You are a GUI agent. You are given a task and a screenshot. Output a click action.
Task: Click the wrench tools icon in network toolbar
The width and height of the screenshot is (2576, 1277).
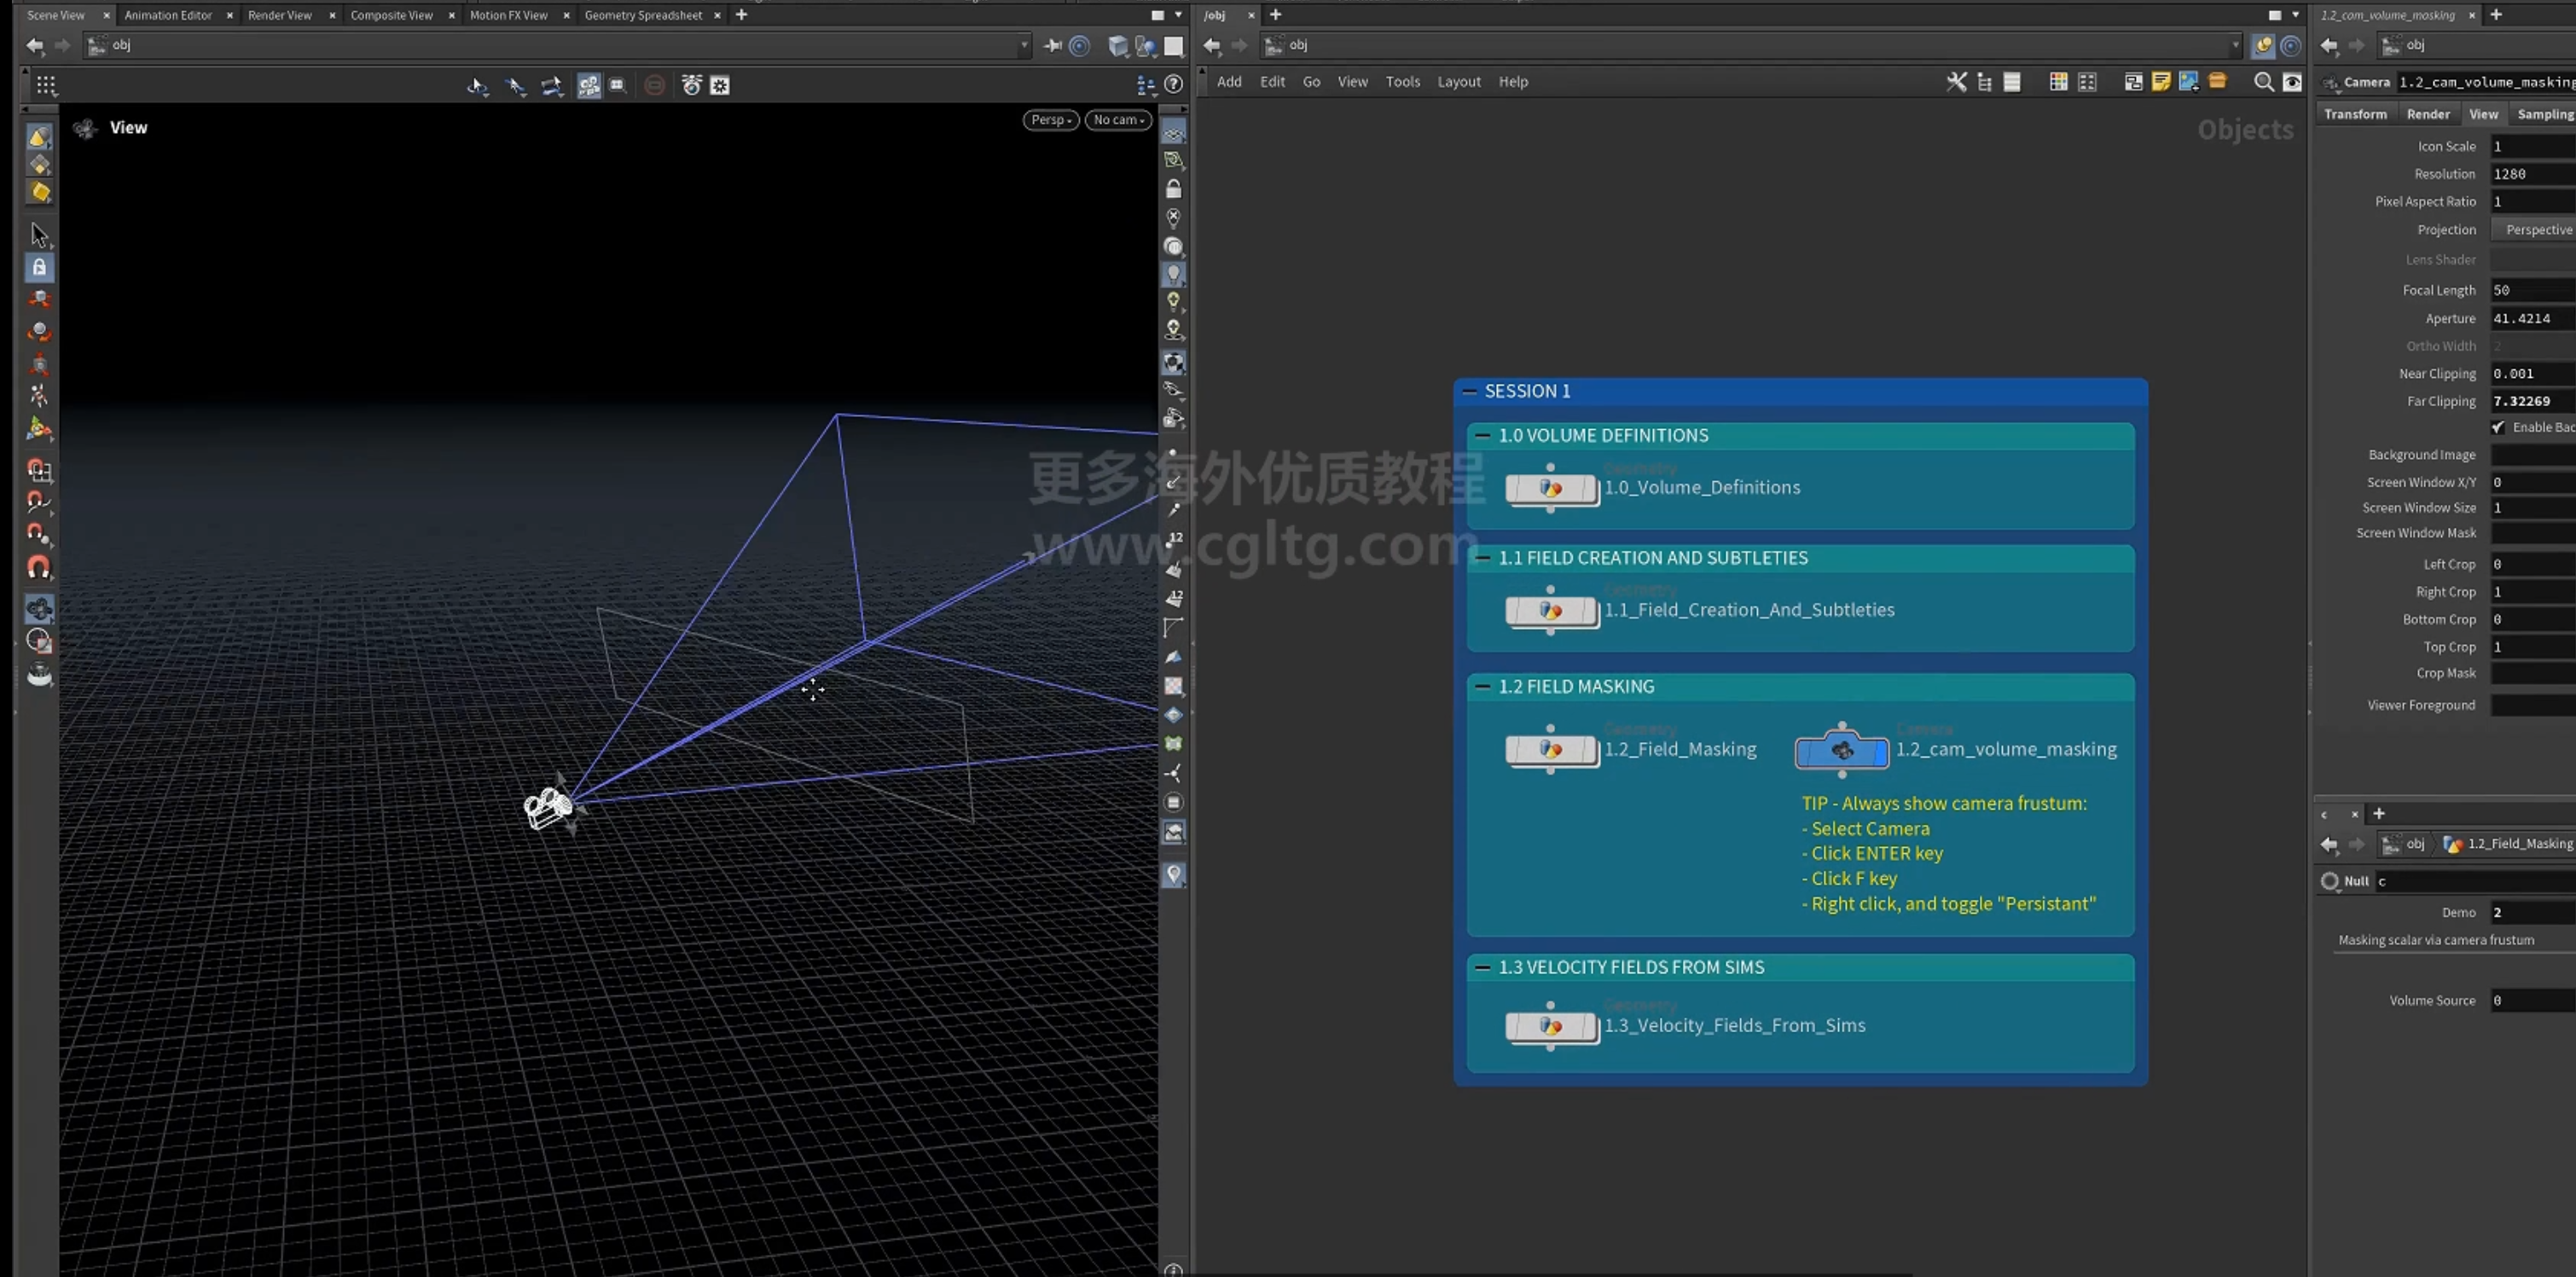pyautogui.click(x=1956, y=82)
